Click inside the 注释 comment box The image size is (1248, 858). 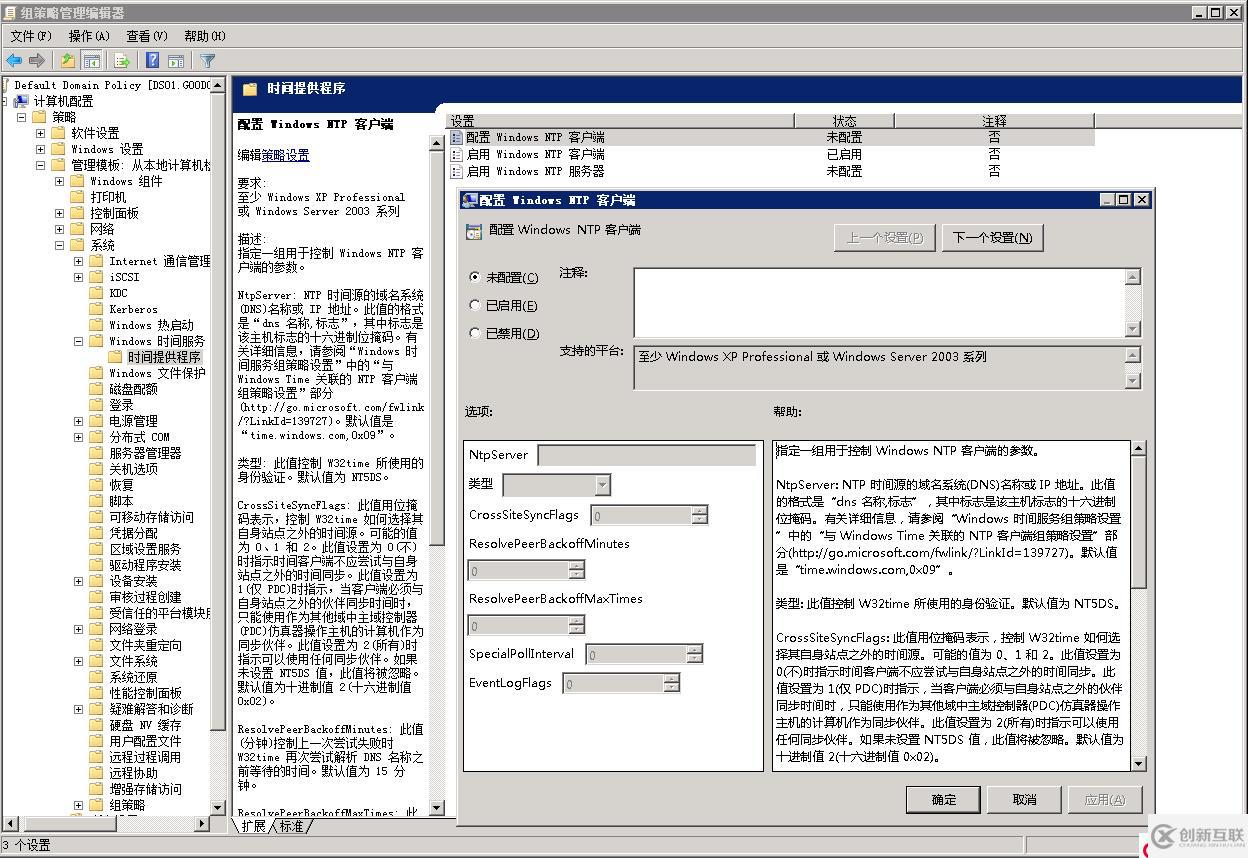tap(880, 302)
